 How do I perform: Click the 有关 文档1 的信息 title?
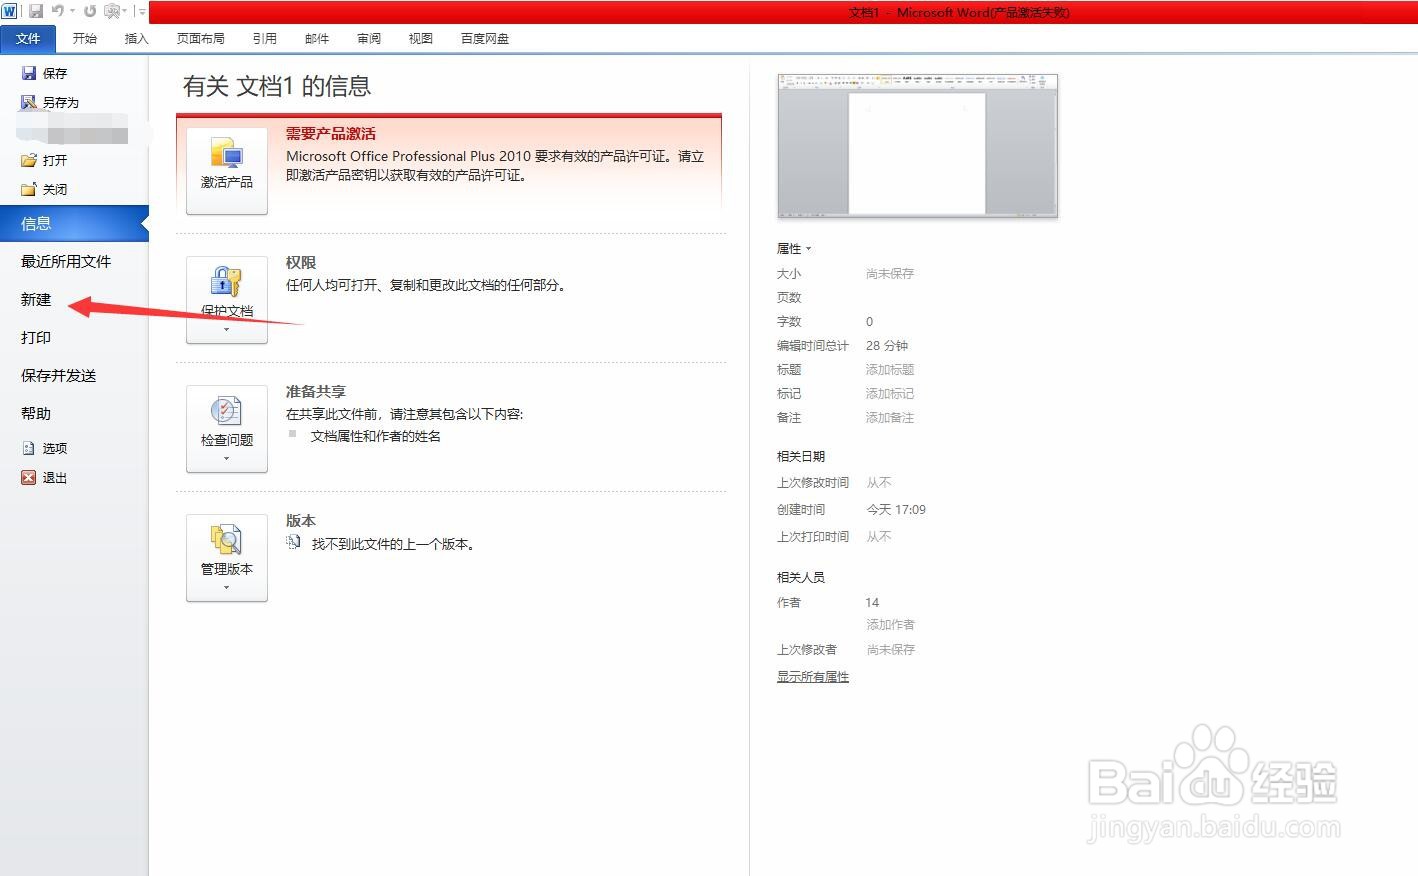(277, 86)
